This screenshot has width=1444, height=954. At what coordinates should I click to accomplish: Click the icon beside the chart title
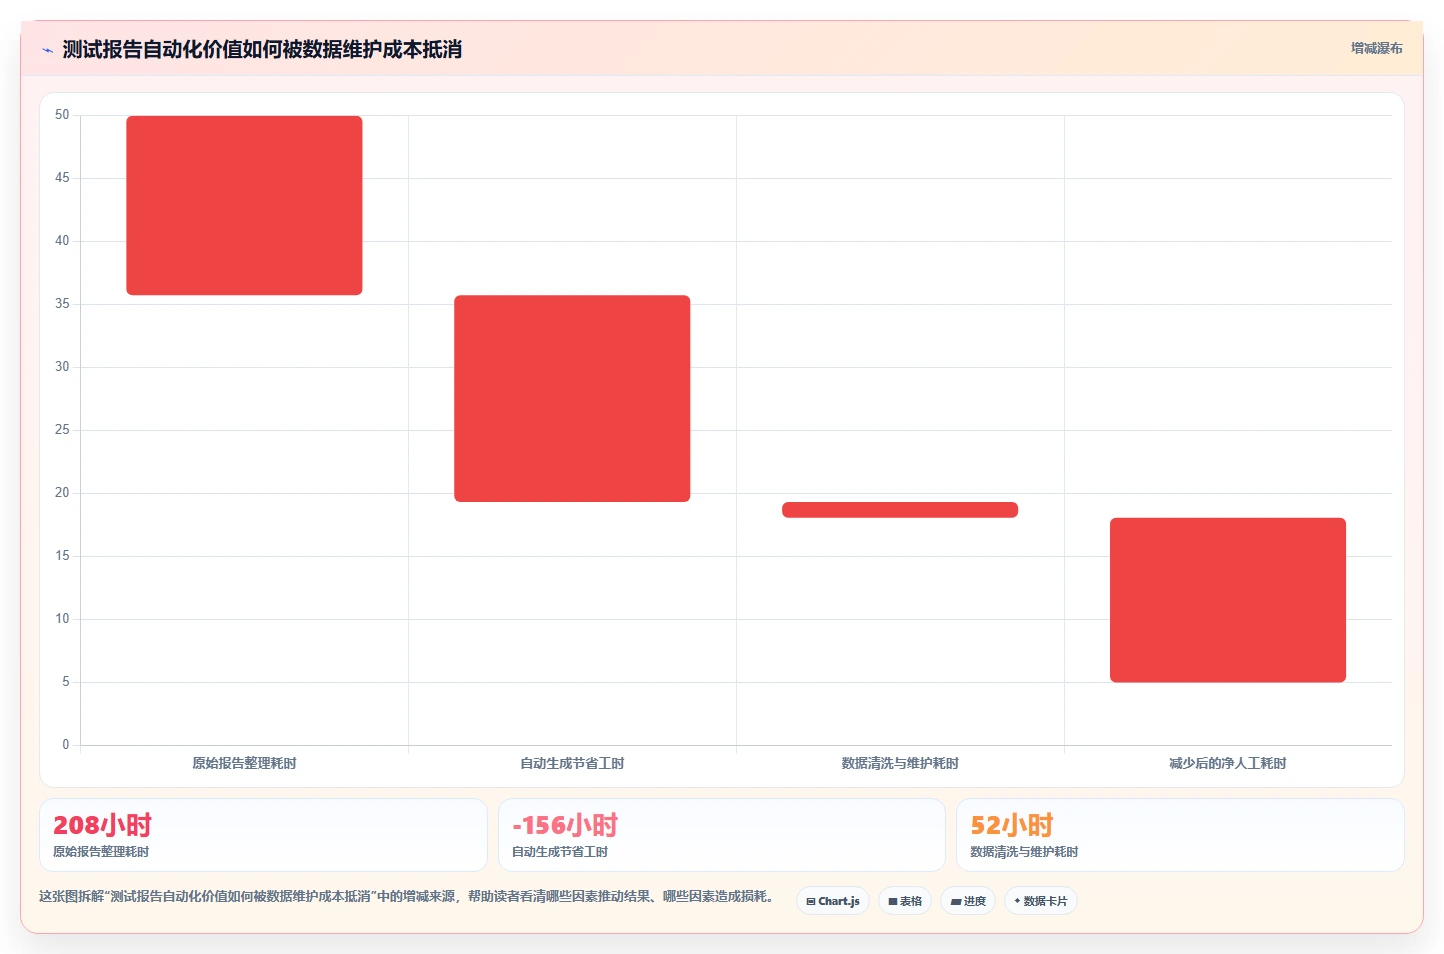47,50
